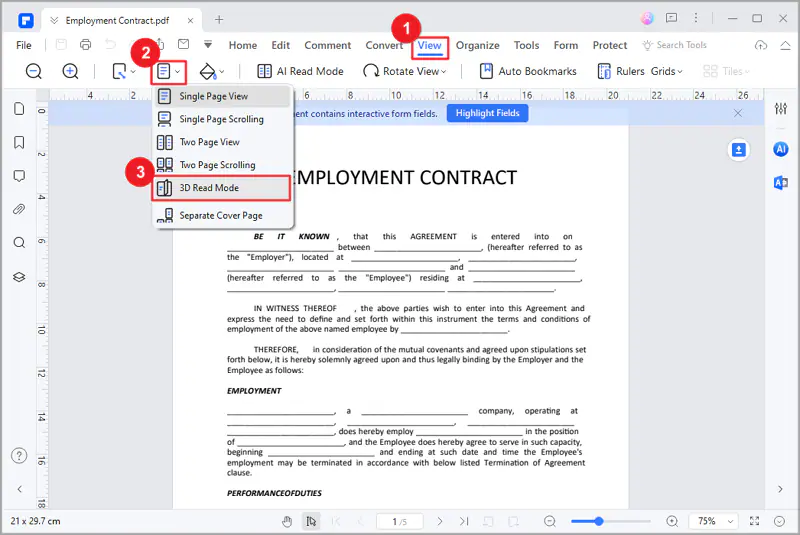Viewport: 800px width, 535px height.
Task: Click the email envelope icon
Action: point(183,44)
